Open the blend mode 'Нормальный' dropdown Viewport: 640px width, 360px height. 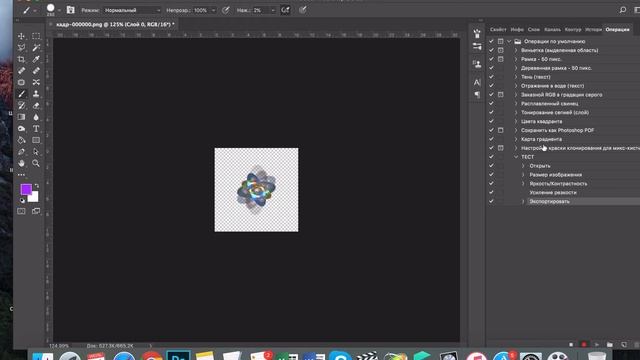click(132, 10)
